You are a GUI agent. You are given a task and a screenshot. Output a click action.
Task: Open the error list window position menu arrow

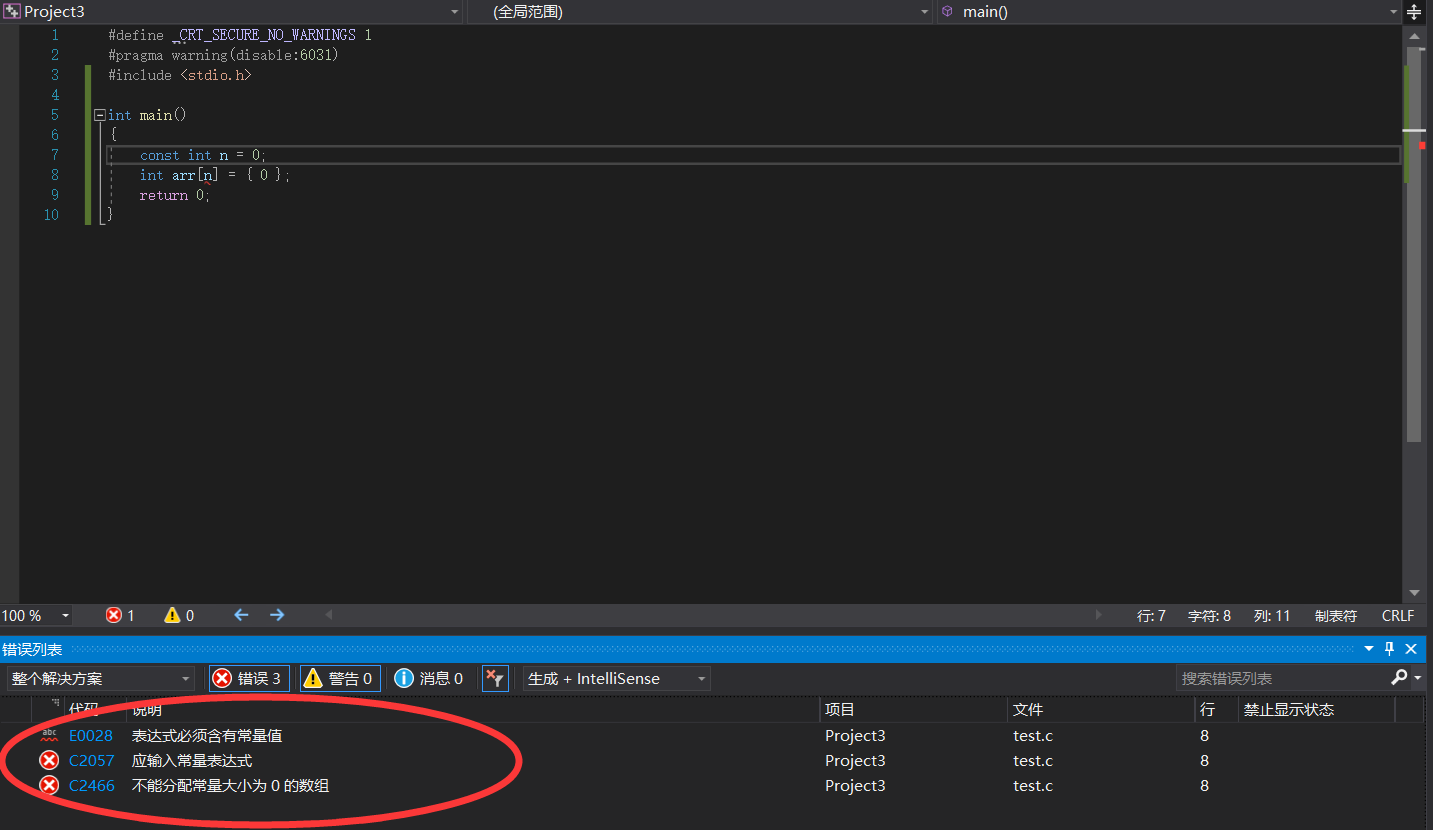tap(1369, 649)
